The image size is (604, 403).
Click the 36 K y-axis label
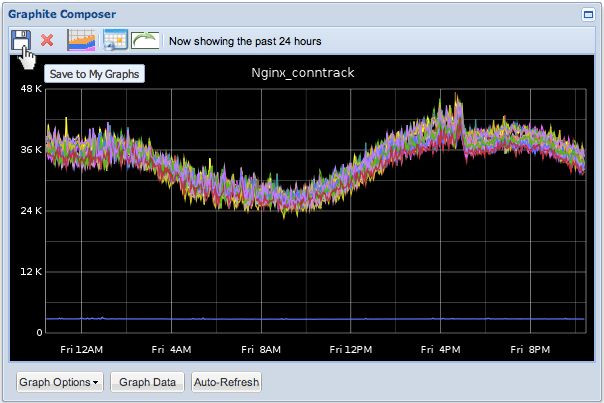click(x=31, y=150)
